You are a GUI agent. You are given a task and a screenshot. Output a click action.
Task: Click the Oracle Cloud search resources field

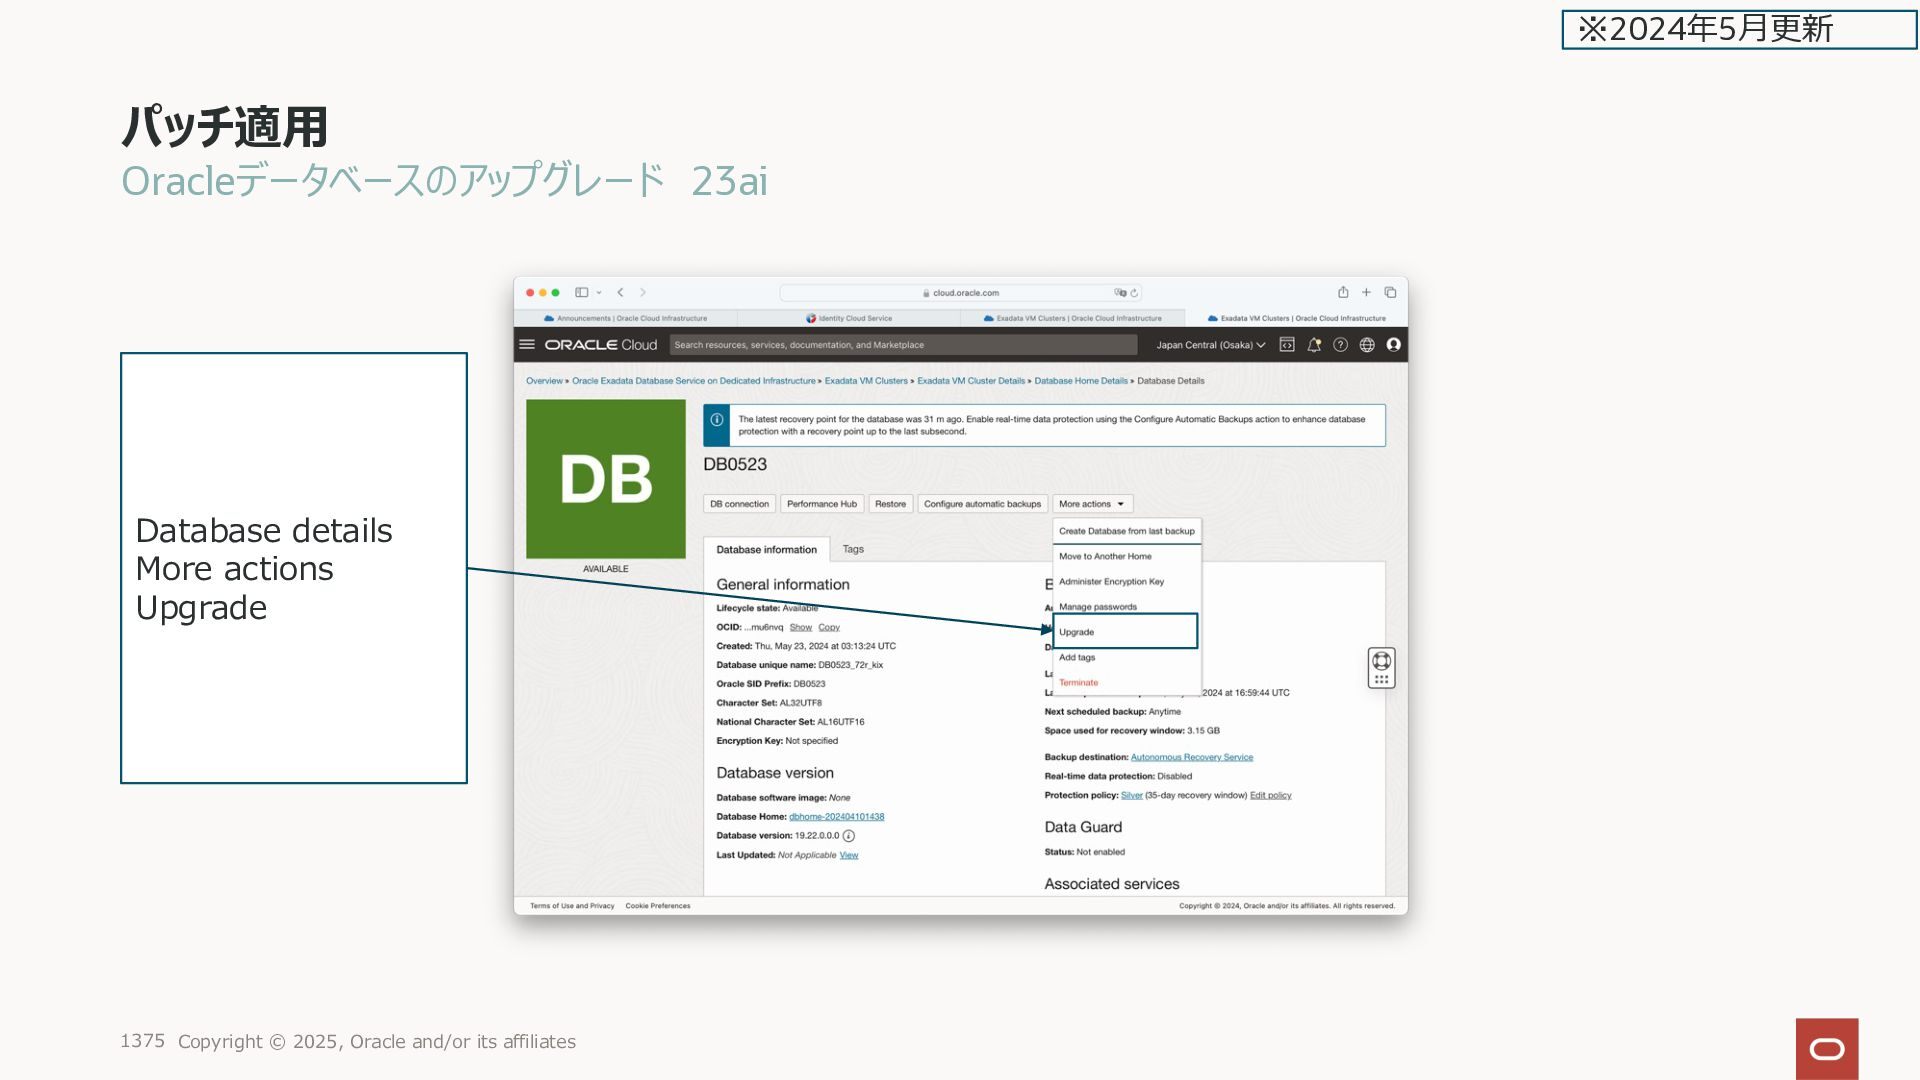click(x=903, y=345)
